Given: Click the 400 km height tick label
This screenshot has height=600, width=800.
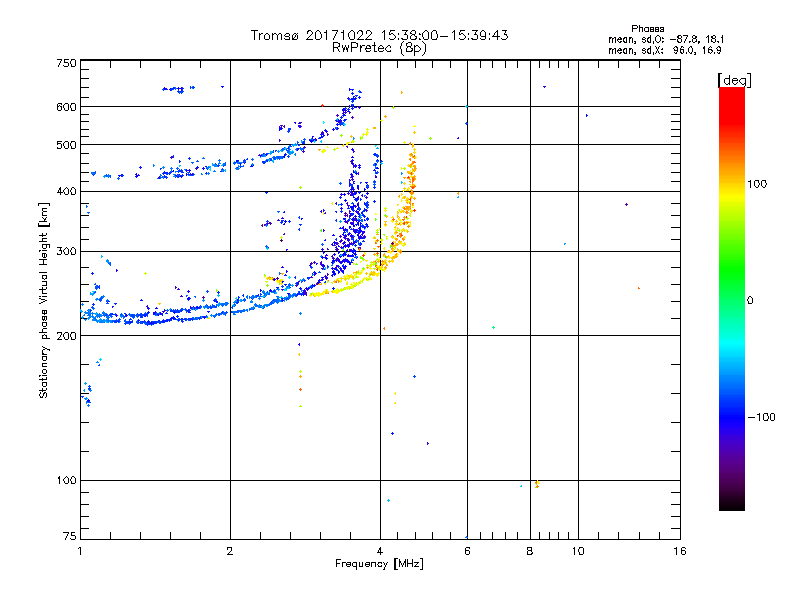Looking at the screenshot, I should (x=66, y=192).
